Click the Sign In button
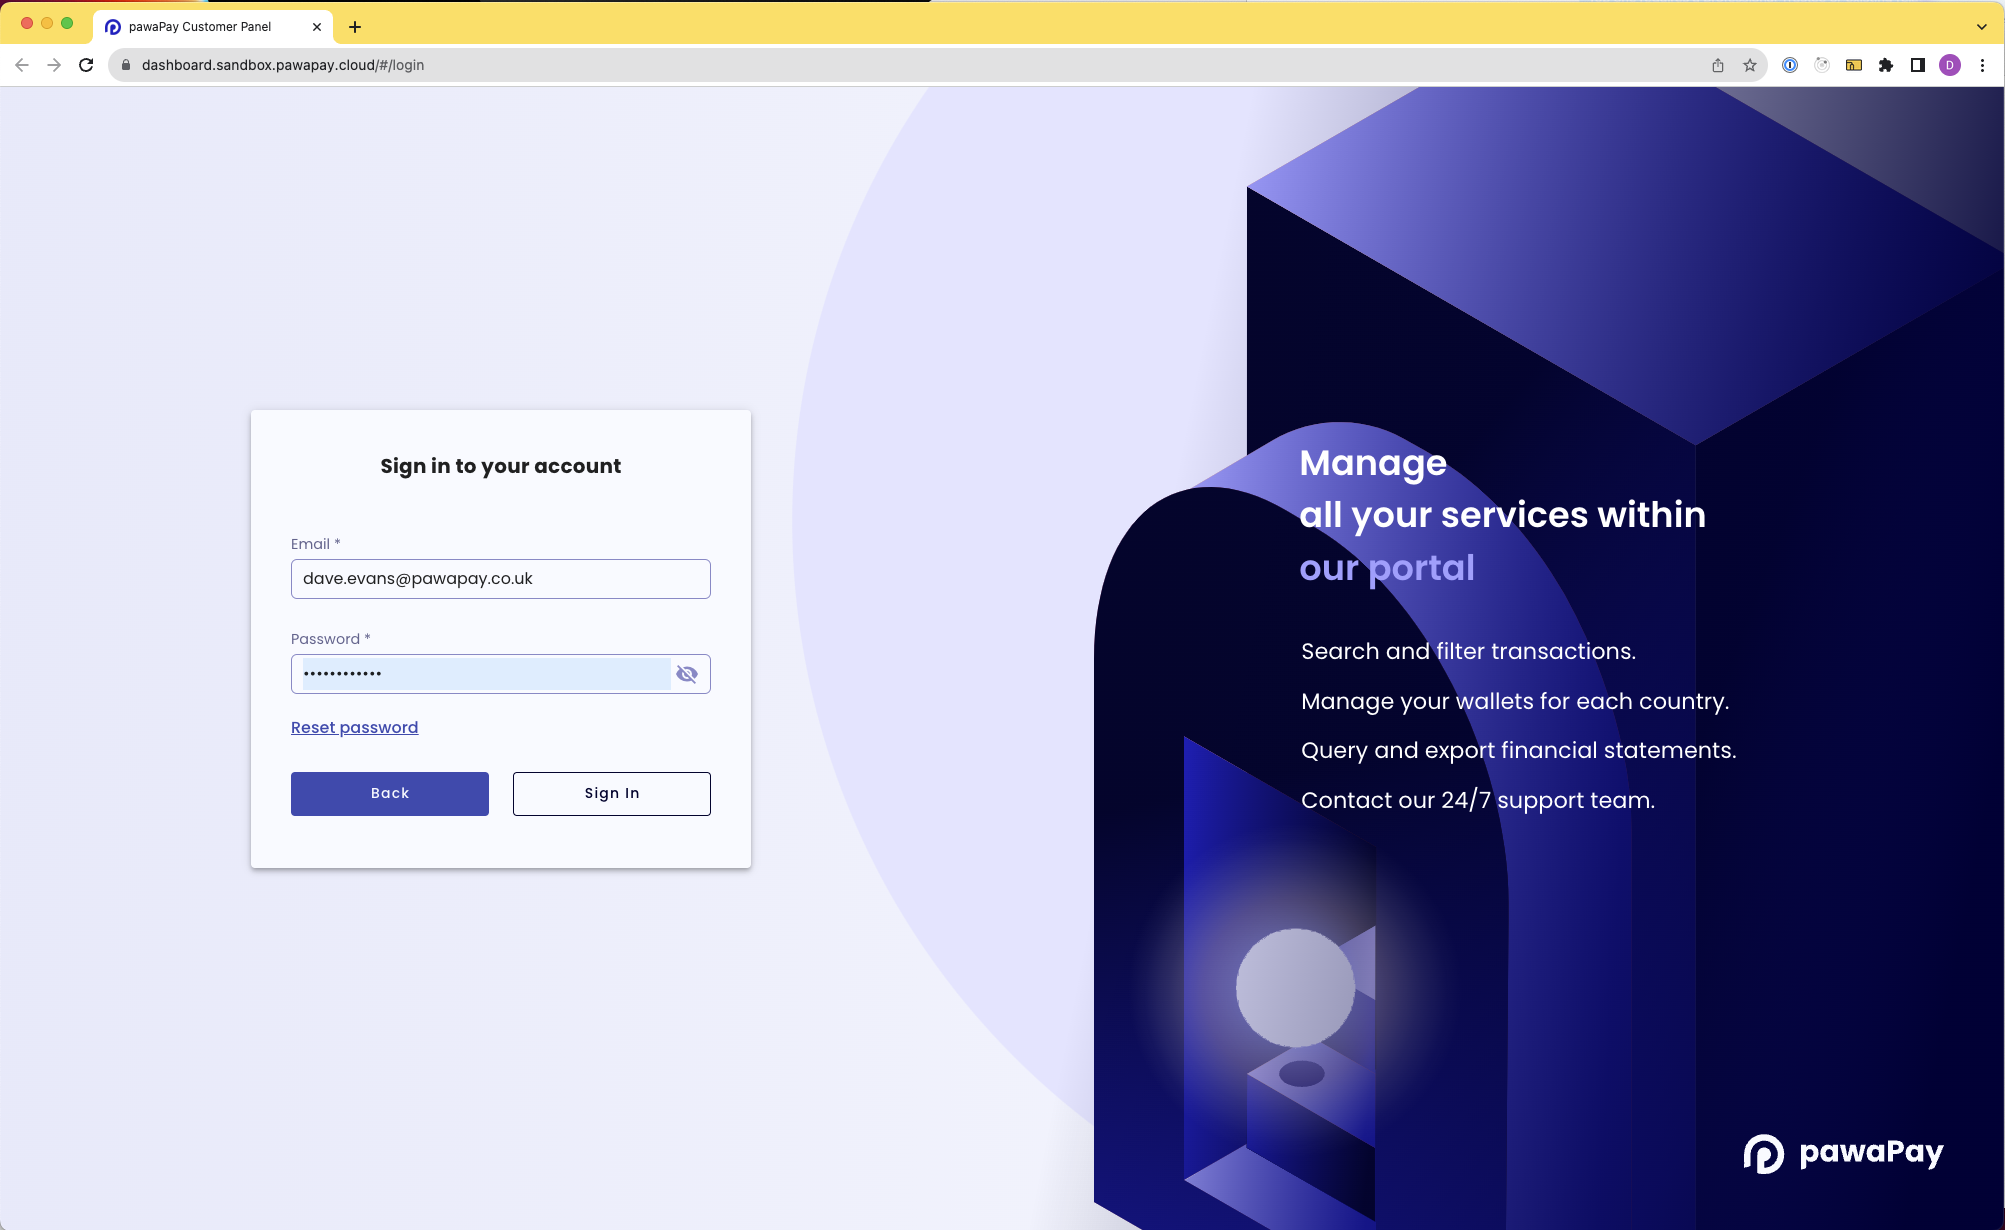This screenshot has height=1230, width=2005. pyautogui.click(x=611, y=793)
